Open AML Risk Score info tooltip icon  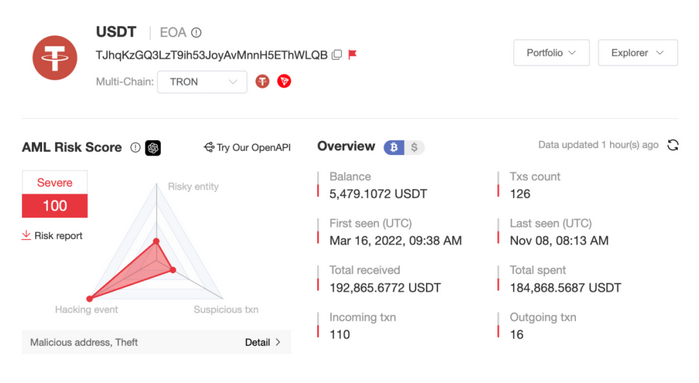136,147
